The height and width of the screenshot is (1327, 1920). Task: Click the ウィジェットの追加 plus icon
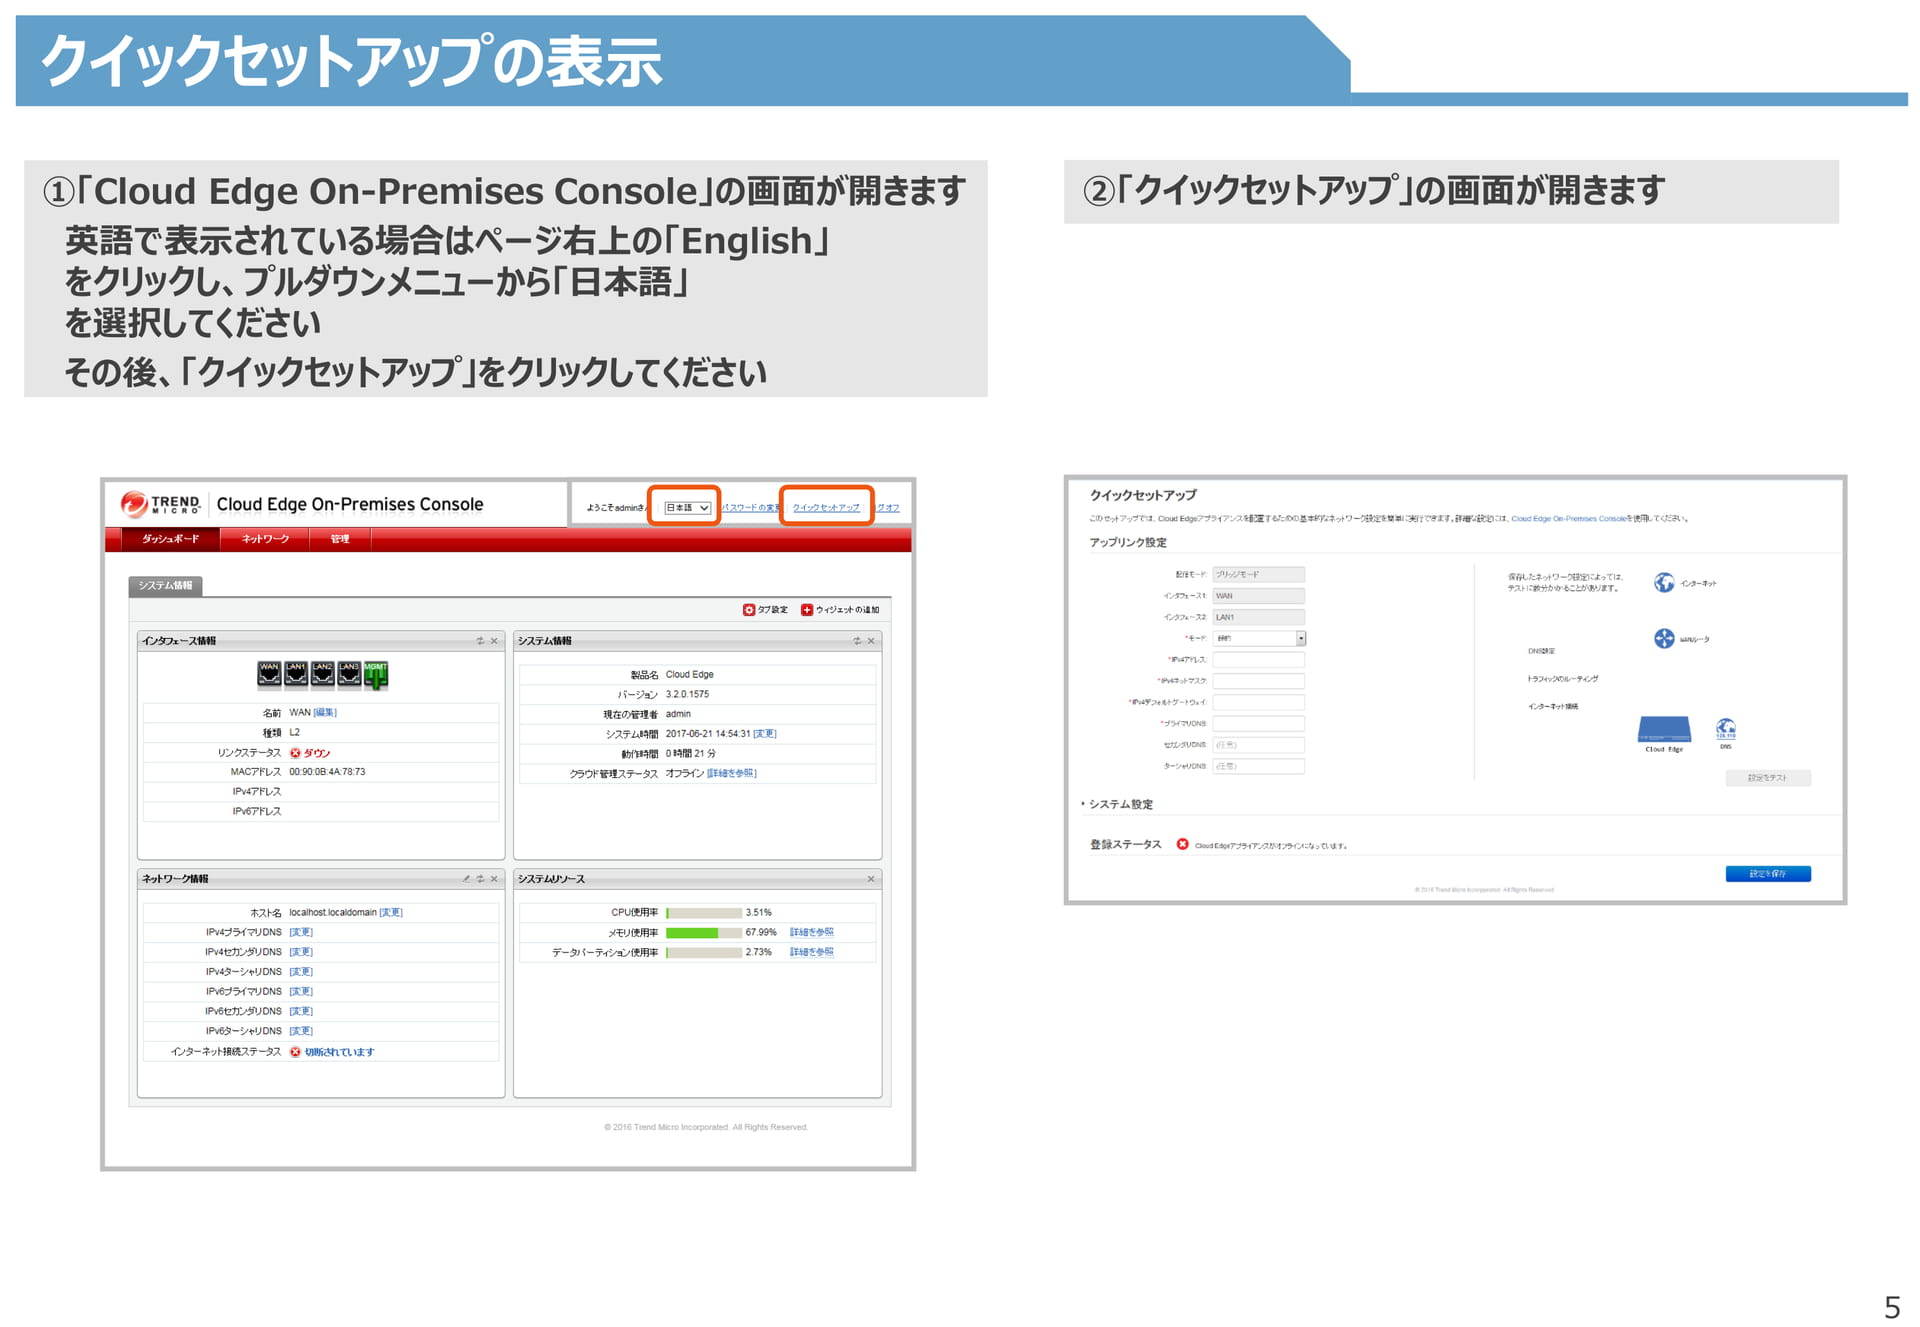[807, 610]
